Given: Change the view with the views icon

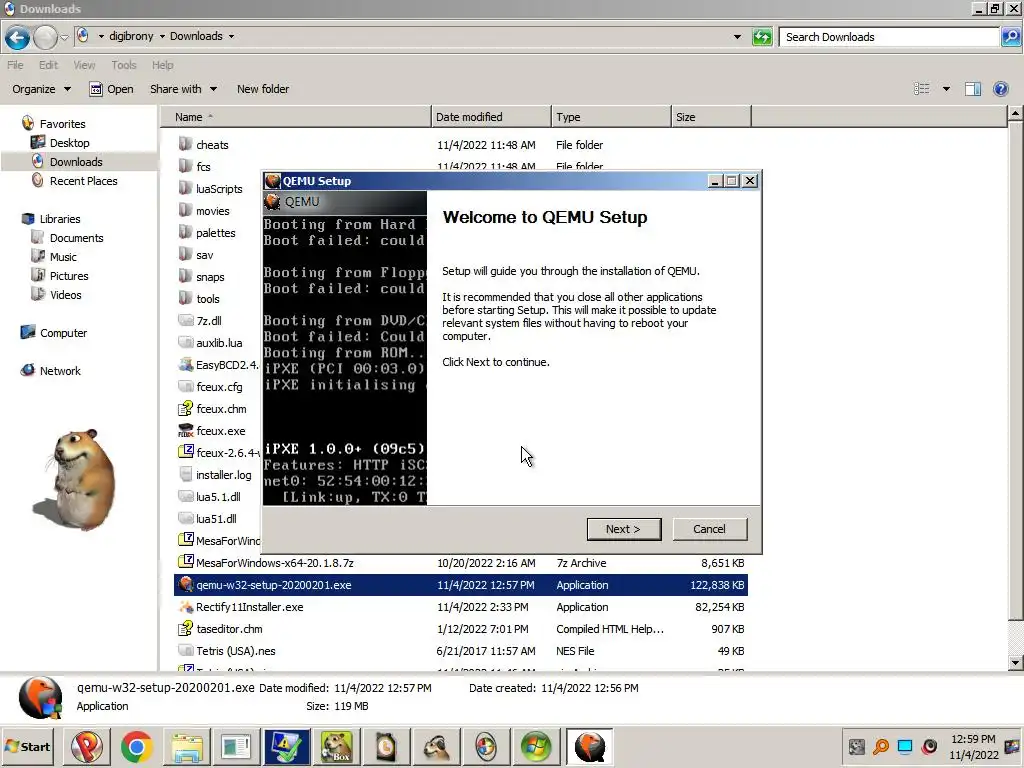Looking at the screenshot, I should tap(921, 89).
